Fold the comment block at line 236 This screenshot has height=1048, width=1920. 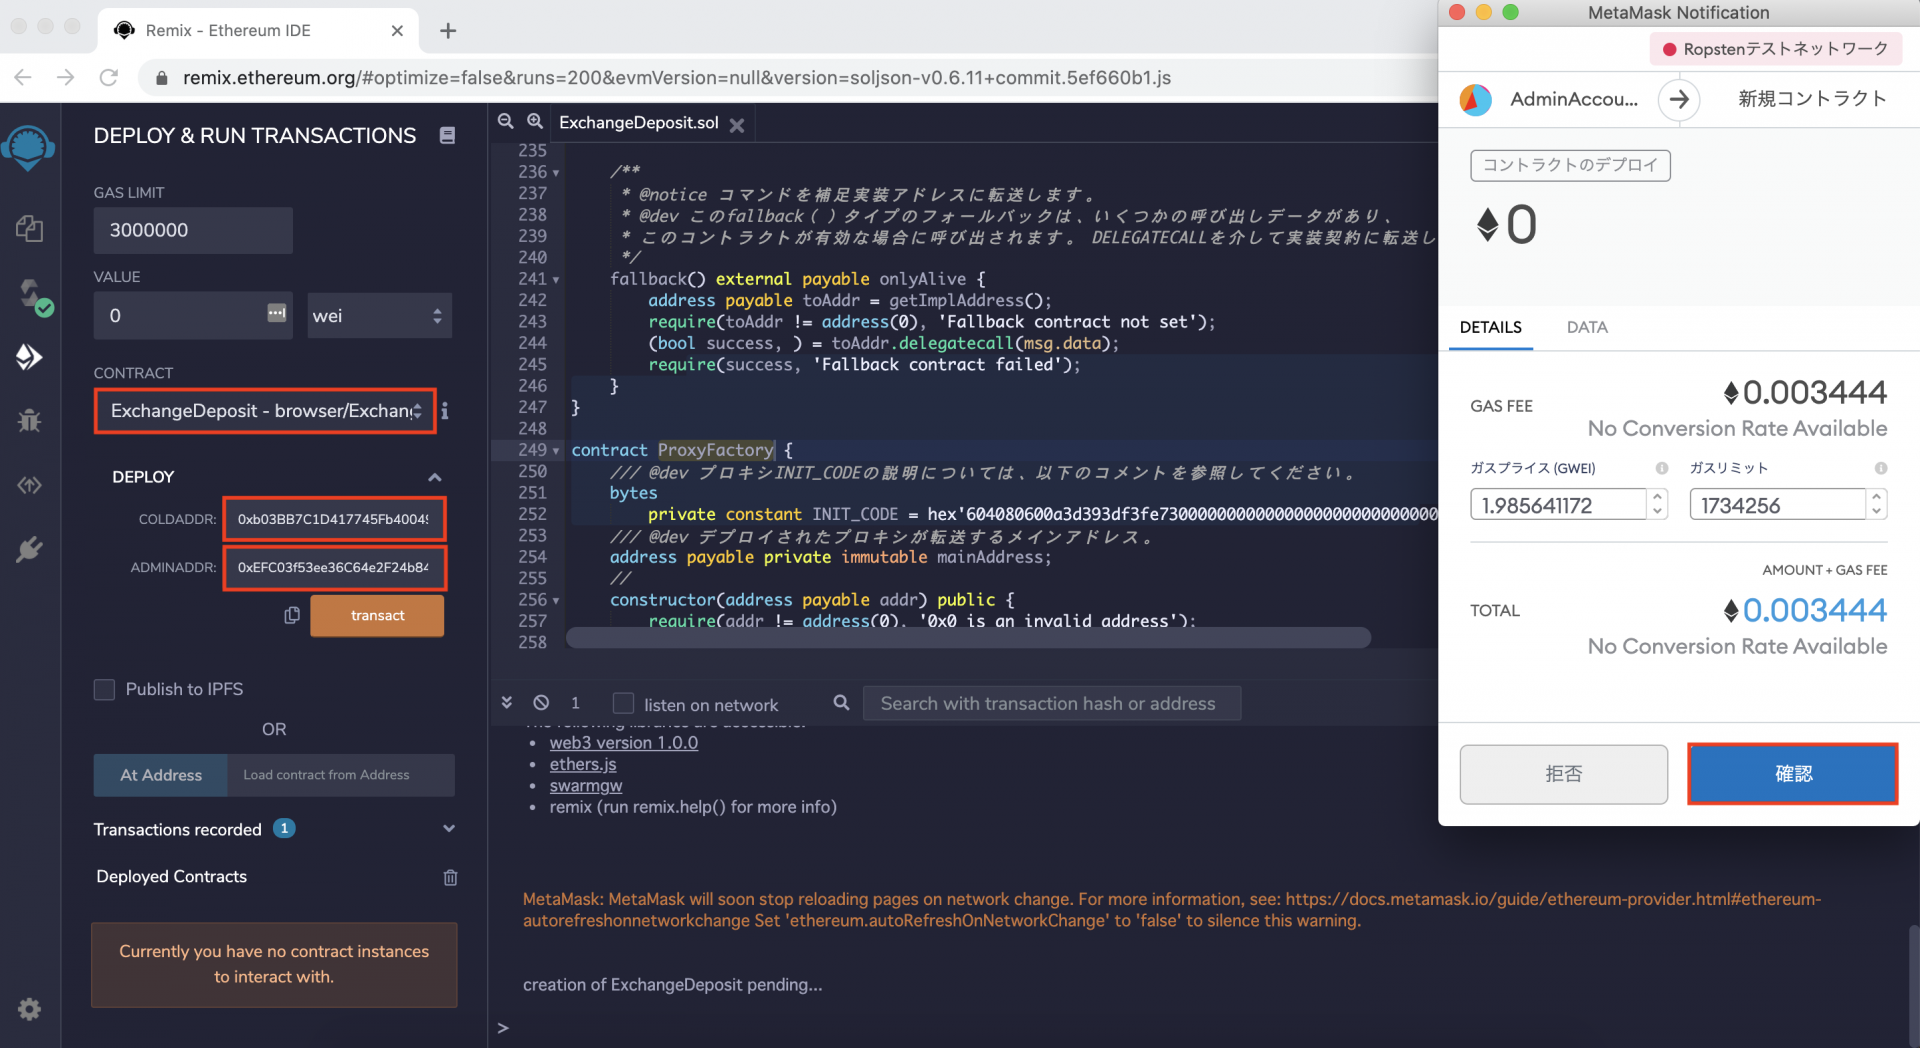pos(556,173)
